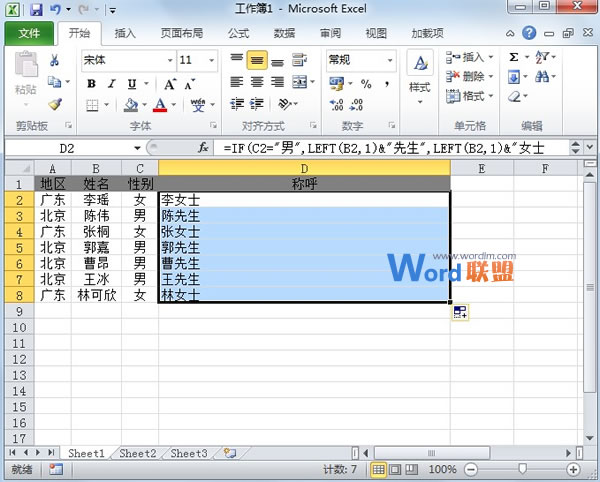
Task: Switch to the Sheet2 worksheet tab
Action: 137,453
